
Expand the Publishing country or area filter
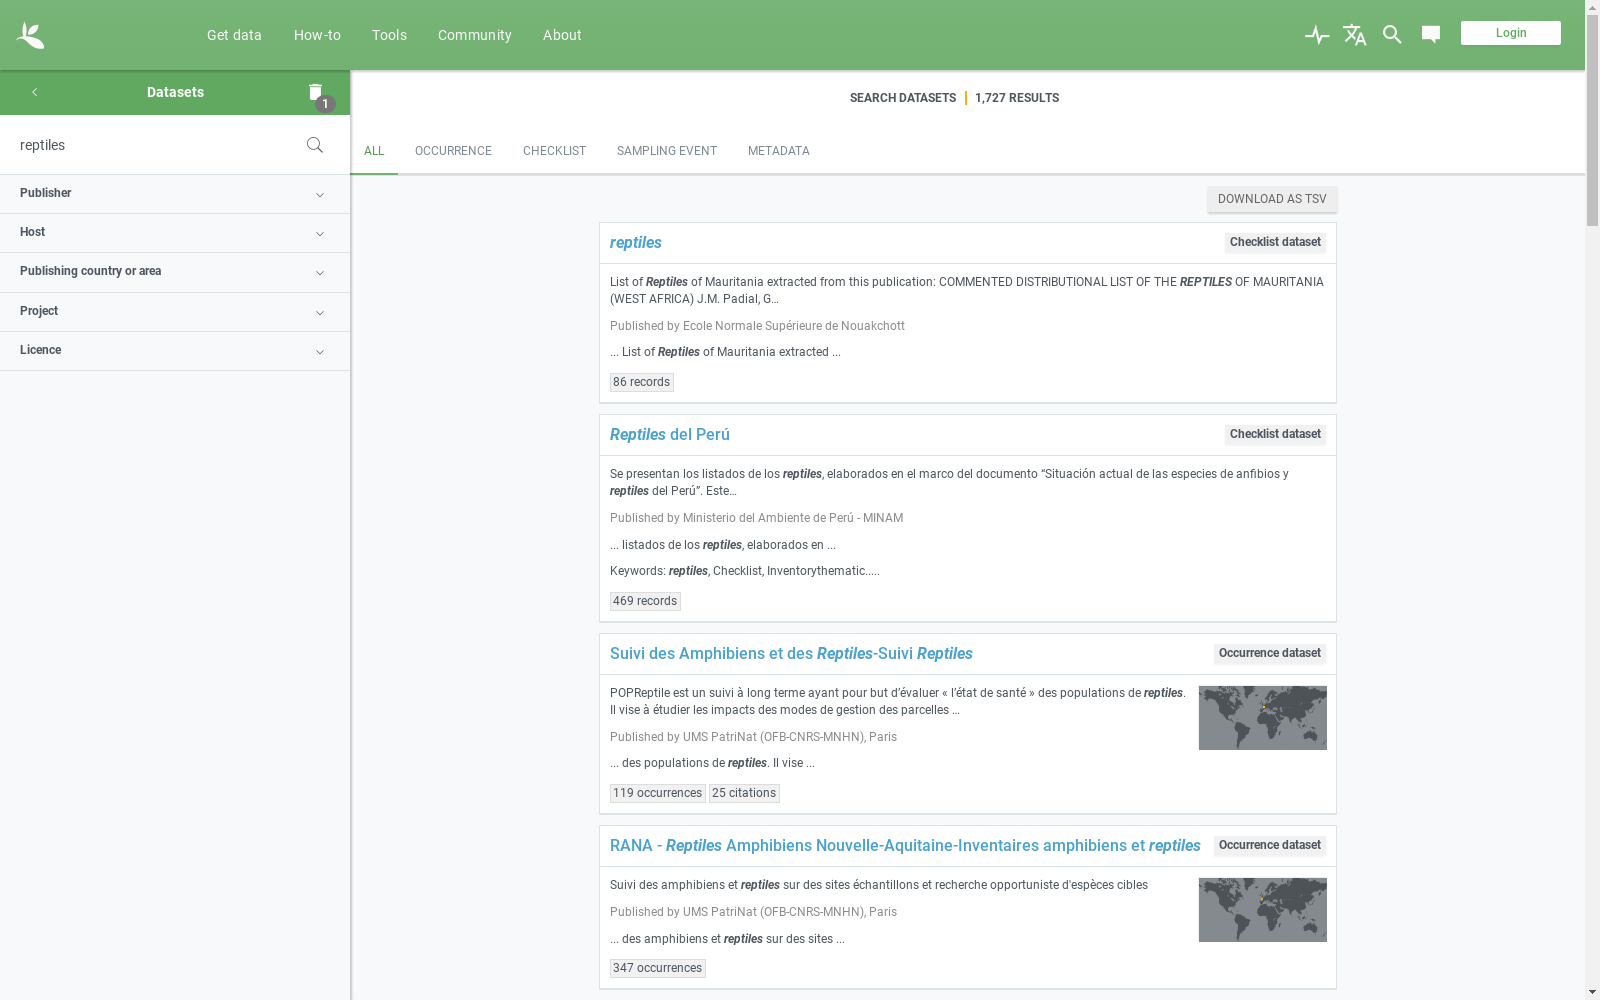pos(175,272)
